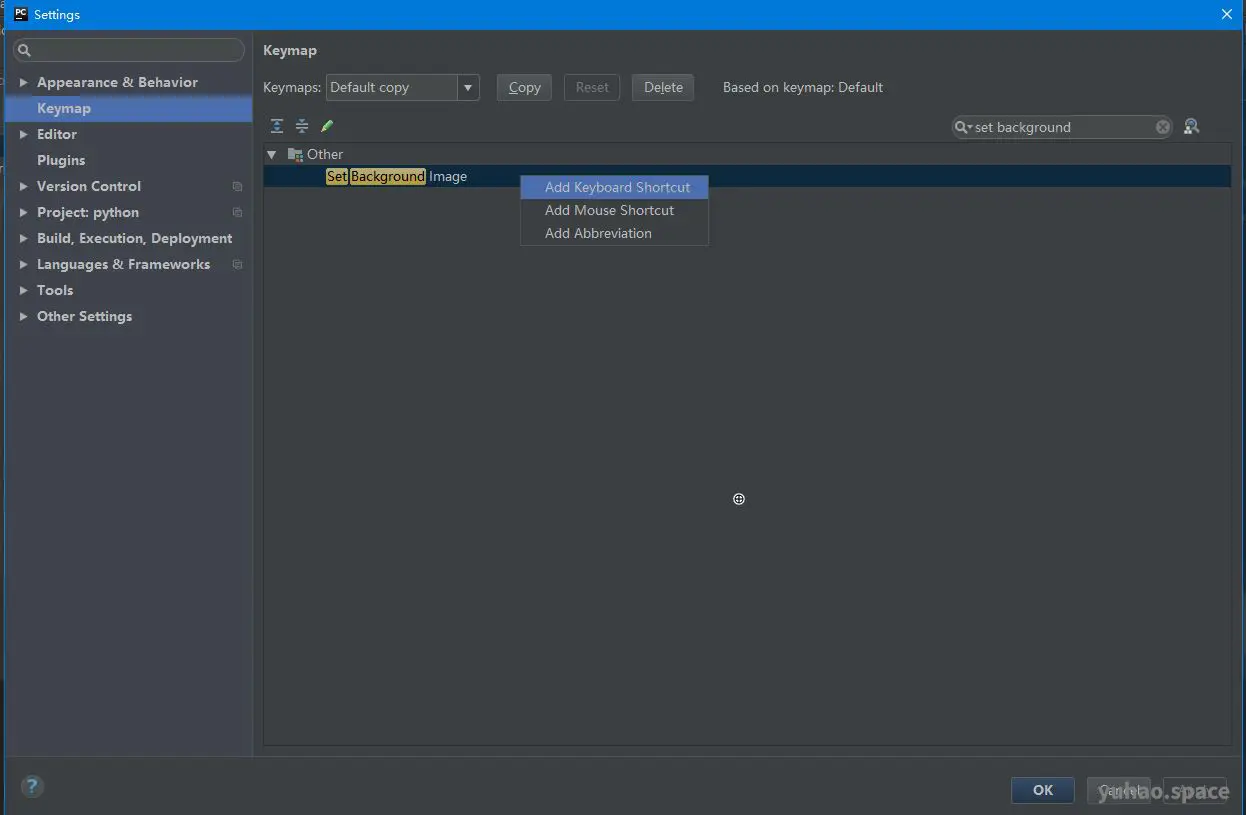Click the Expand All keymap tree icon
The width and height of the screenshot is (1246, 815).
point(277,125)
